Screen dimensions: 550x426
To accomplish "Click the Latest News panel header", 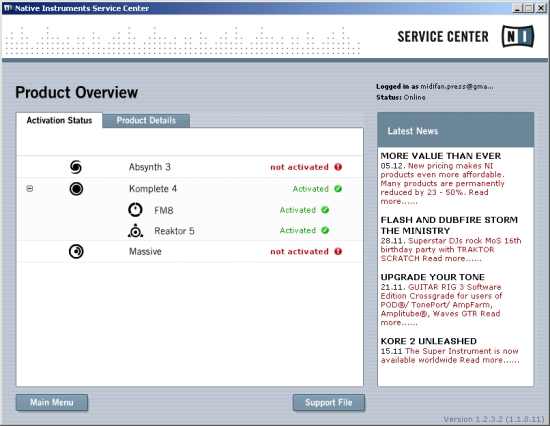I will pos(456,130).
